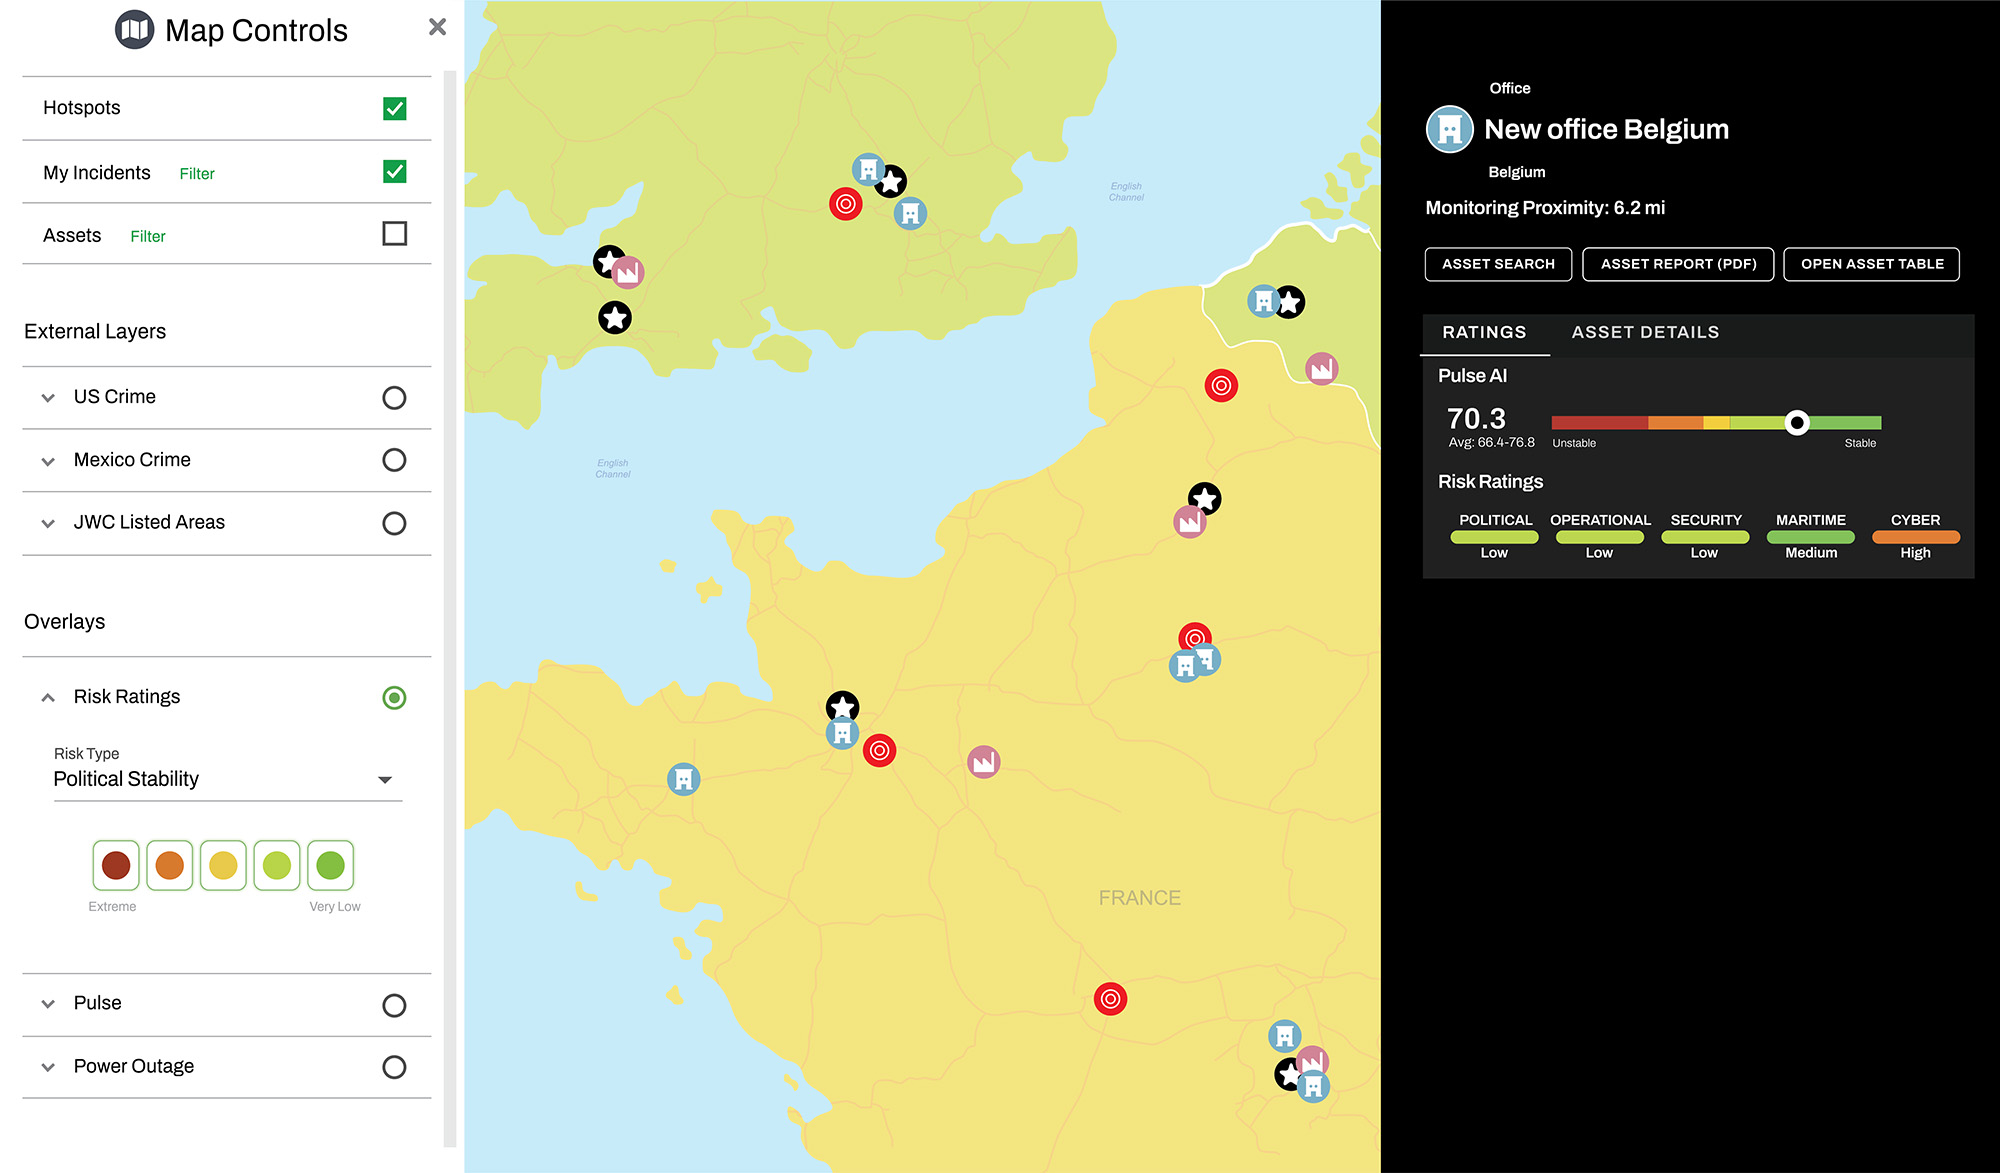Switch to the Asset Details tab
Image resolution: width=2000 pixels, height=1173 pixels.
[1645, 332]
